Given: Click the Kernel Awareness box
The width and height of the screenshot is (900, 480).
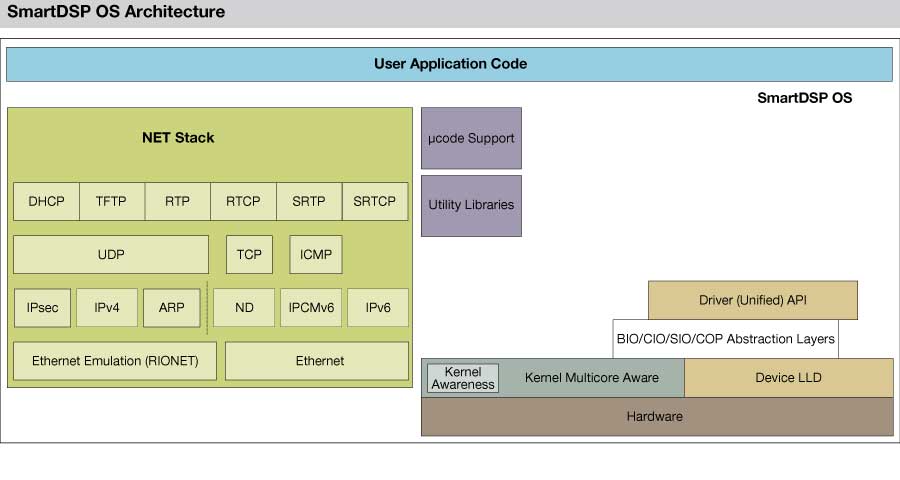Looking at the screenshot, I should point(463,378).
